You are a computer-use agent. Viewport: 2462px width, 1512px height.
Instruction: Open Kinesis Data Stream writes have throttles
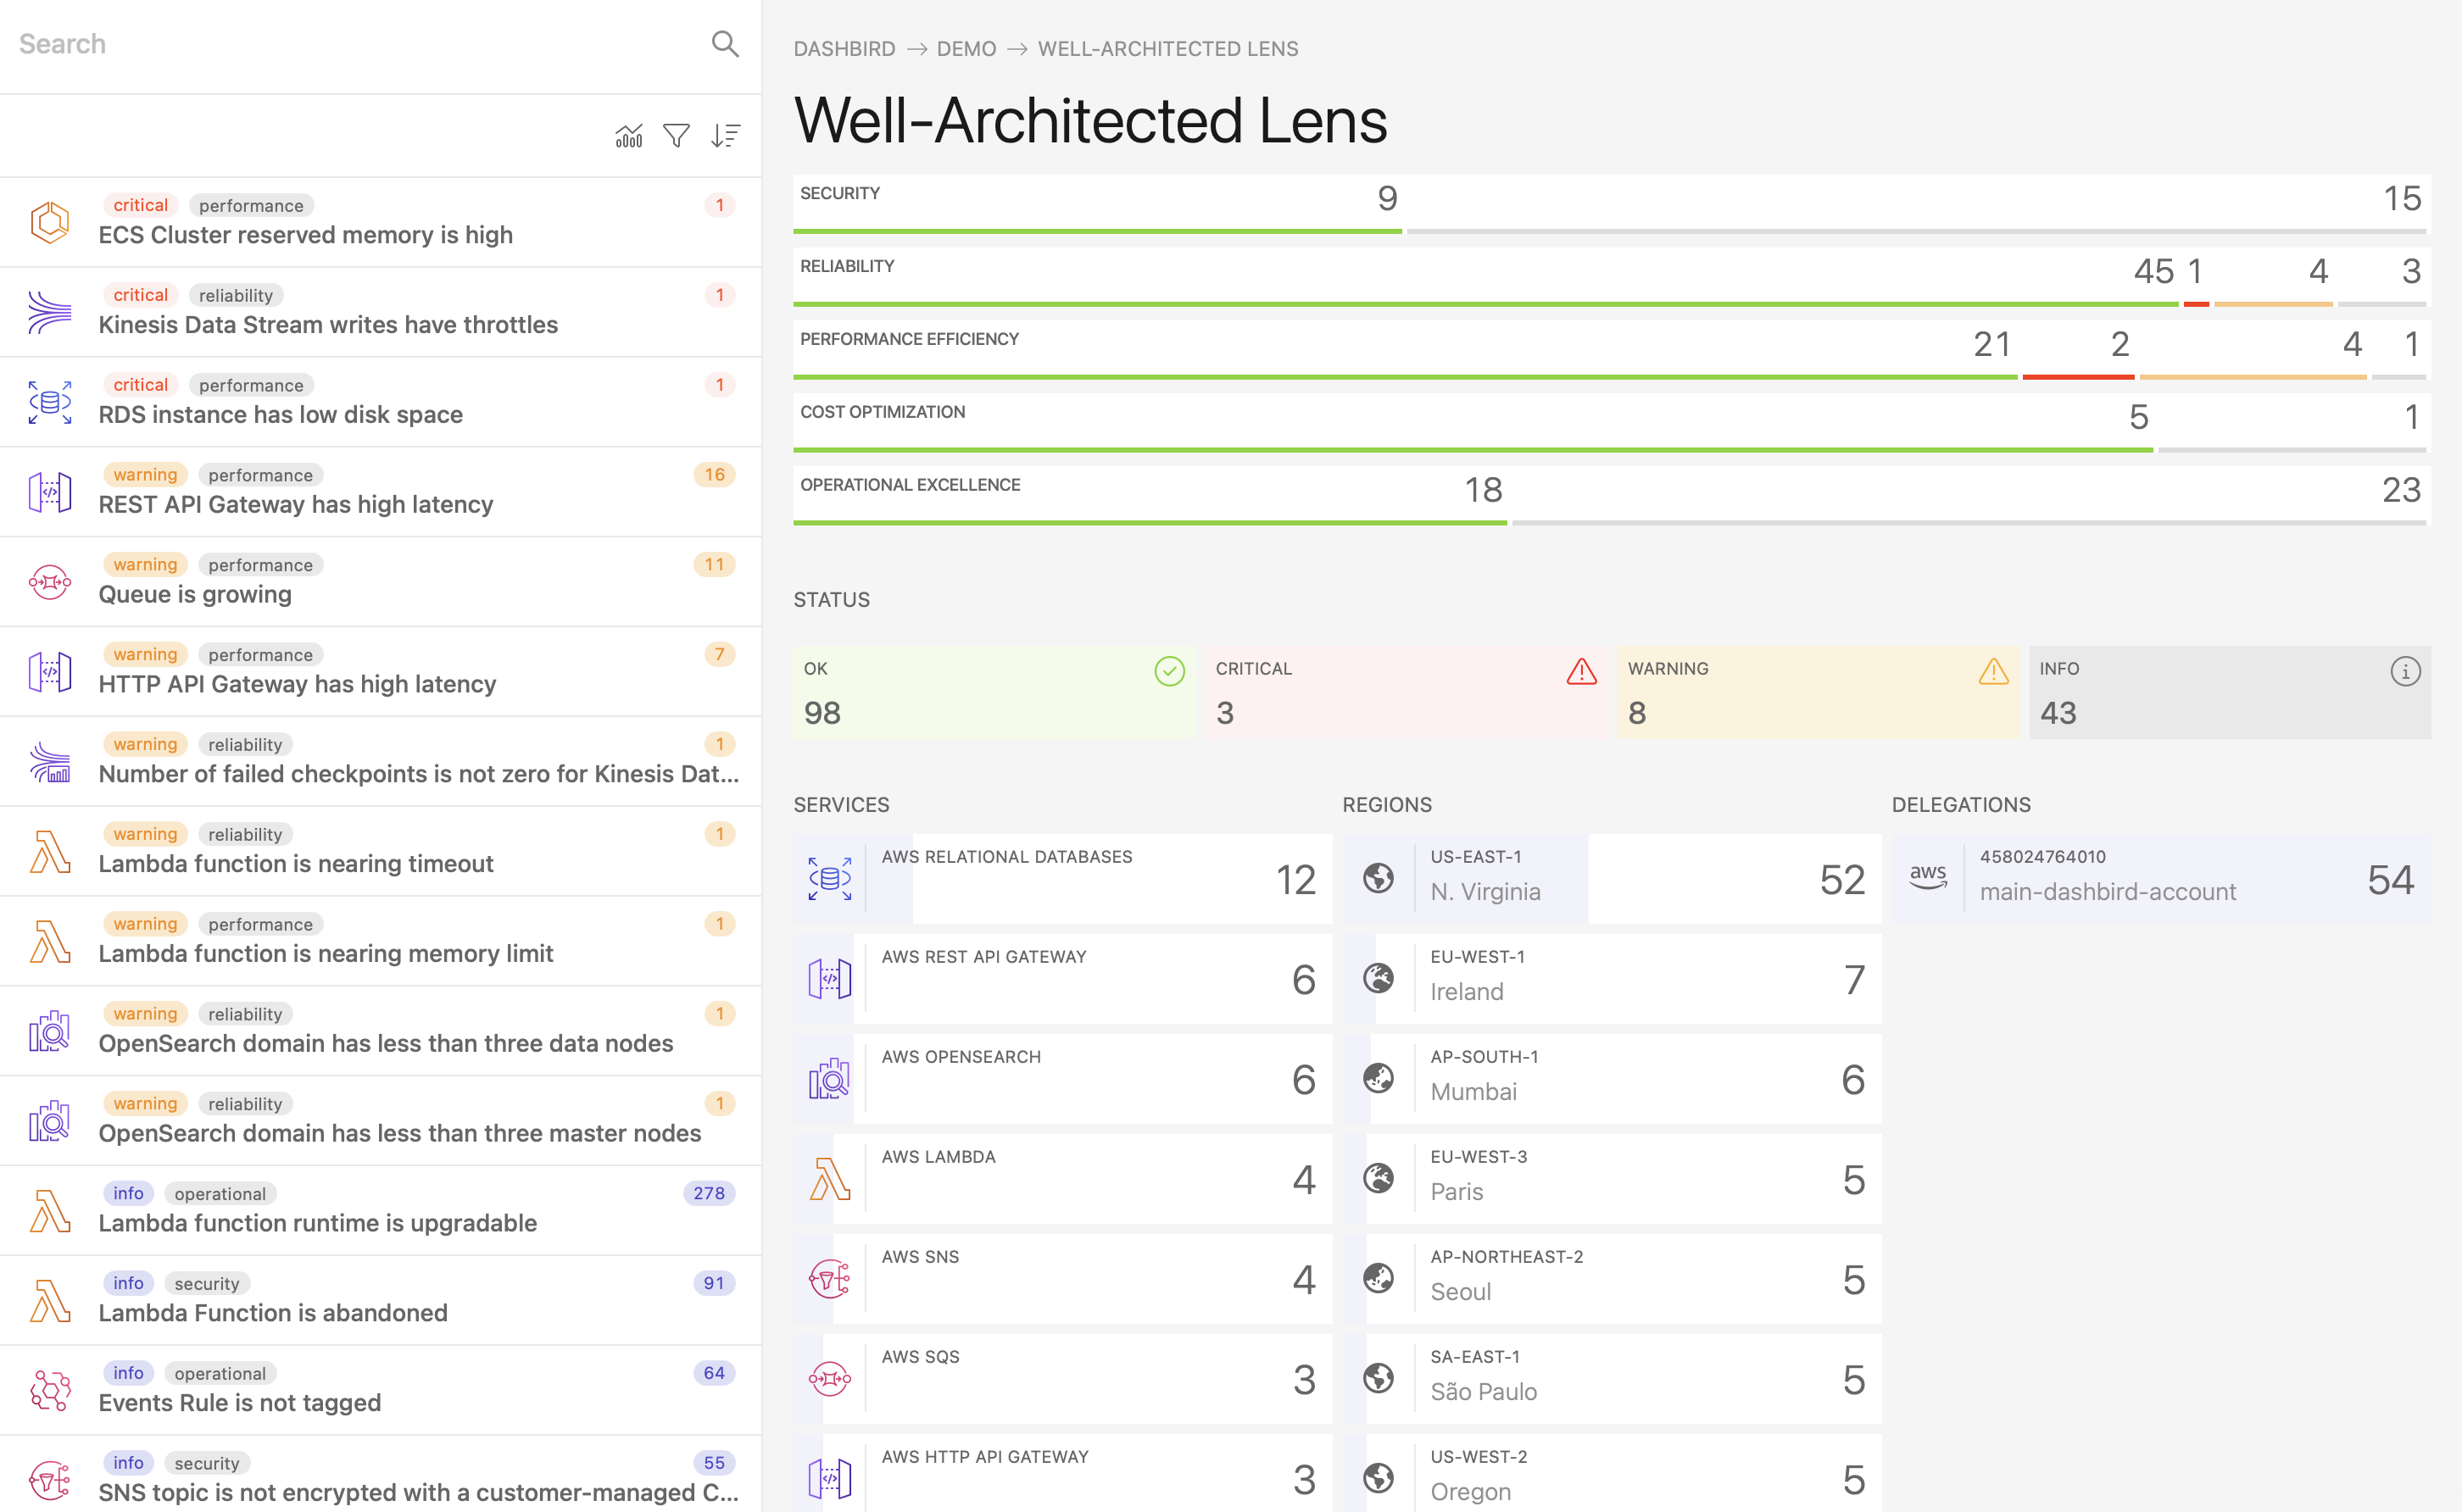(x=380, y=312)
